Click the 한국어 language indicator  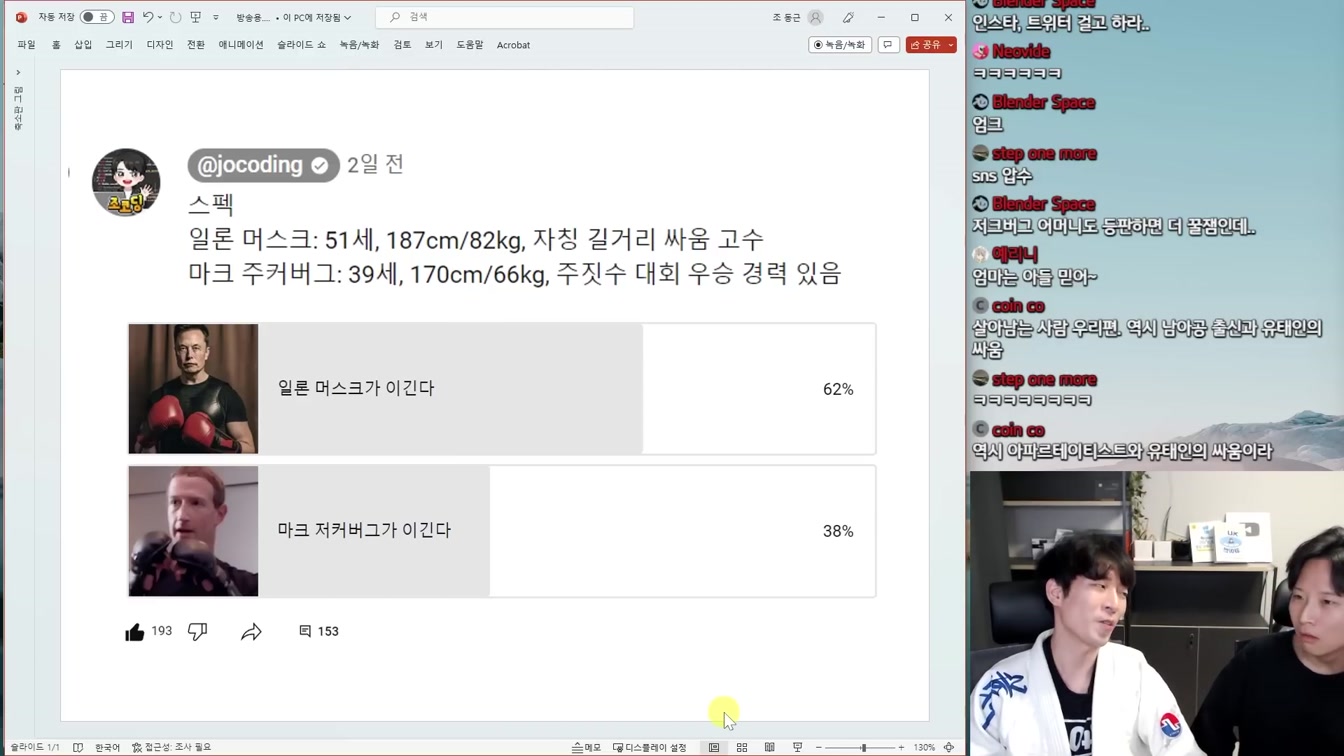pyautogui.click(x=107, y=747)
